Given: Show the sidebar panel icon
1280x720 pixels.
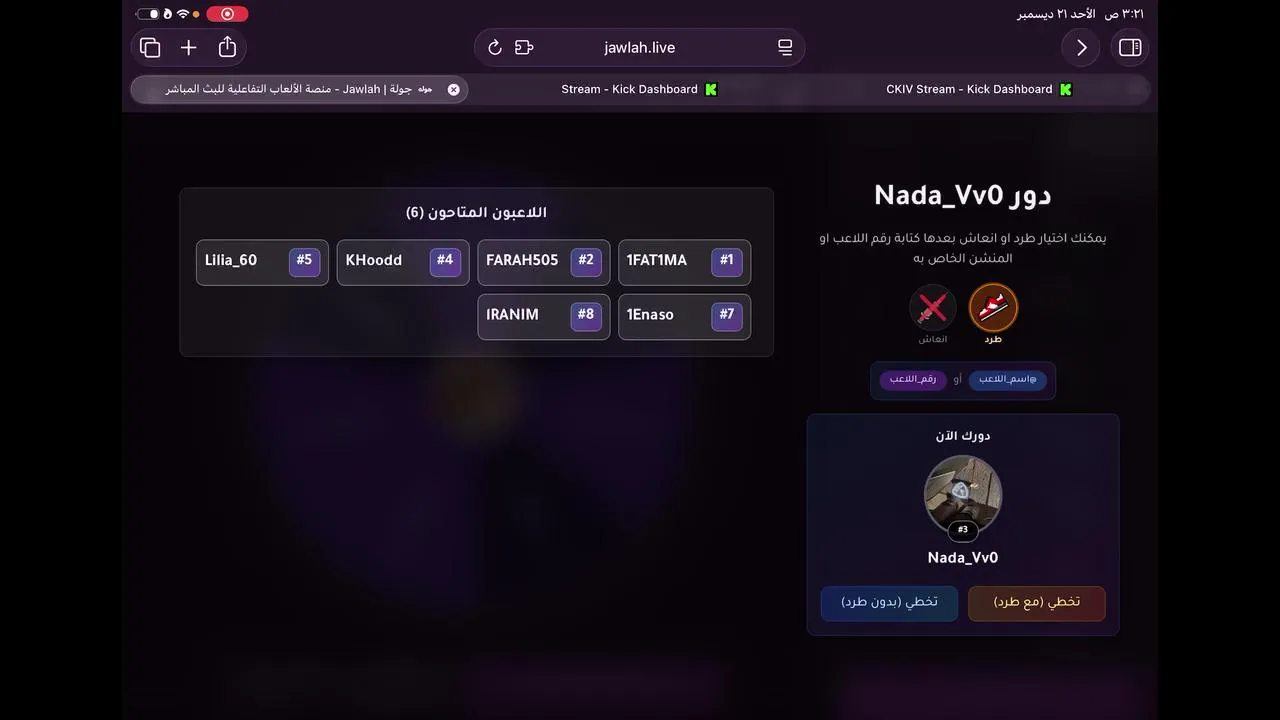Looking at the screenshot, I should [x=1130, y=47].
